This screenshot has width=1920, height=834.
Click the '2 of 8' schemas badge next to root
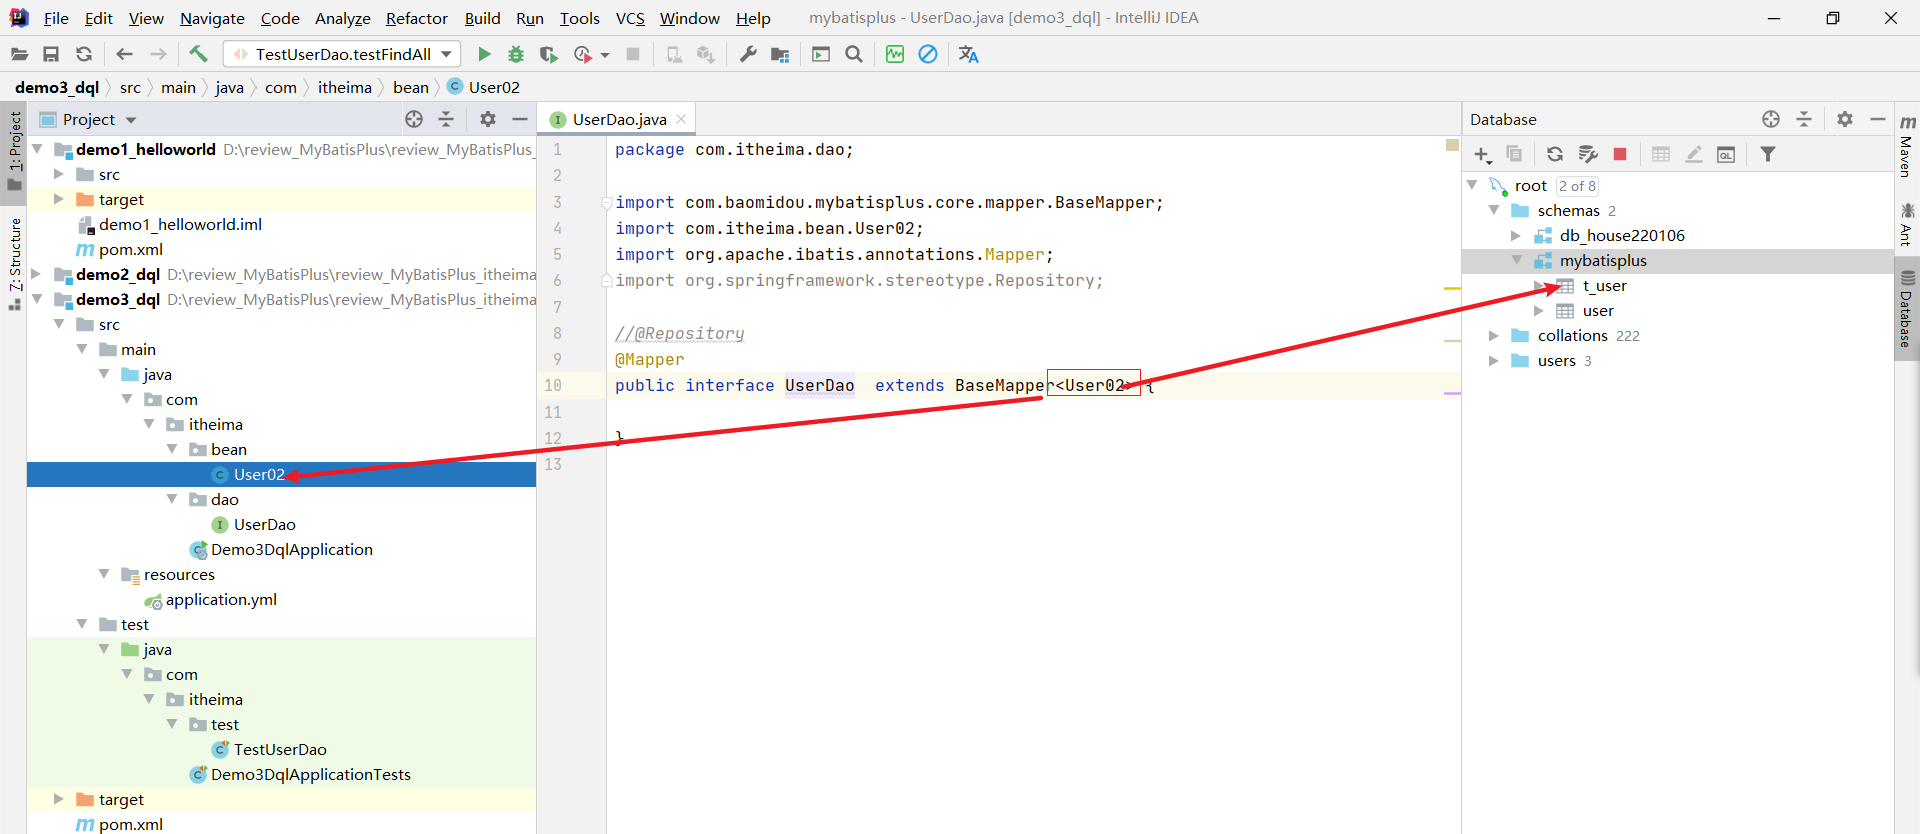(x=1577, y=185)
